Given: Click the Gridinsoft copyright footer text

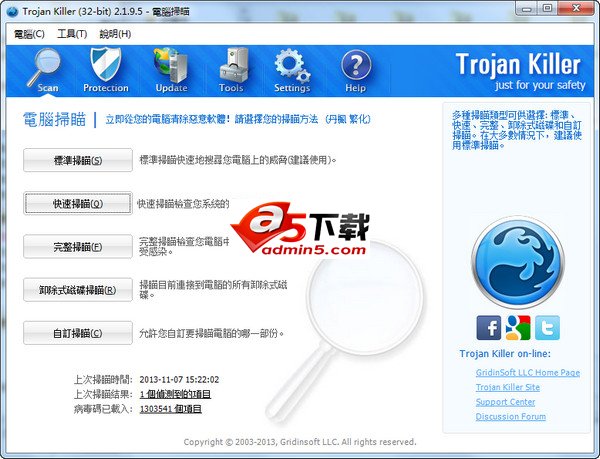Looking at the screenshot, I should pyautogui.click(x=300, y=442).
